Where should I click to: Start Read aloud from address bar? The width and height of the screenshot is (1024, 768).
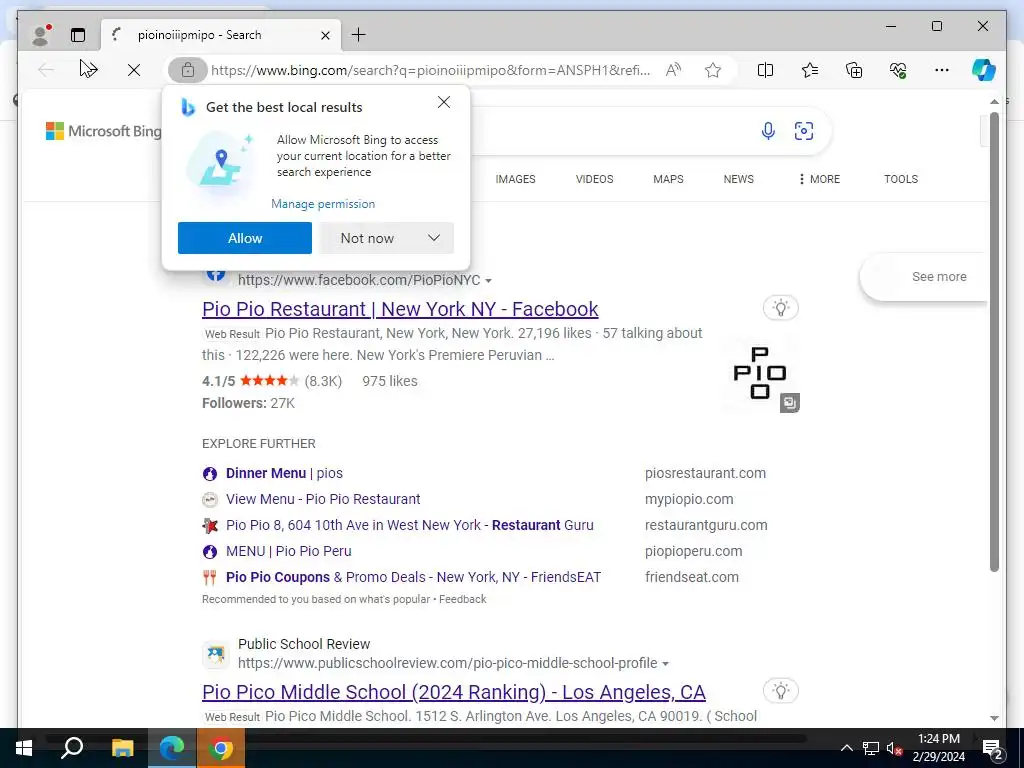coord(673,70)
